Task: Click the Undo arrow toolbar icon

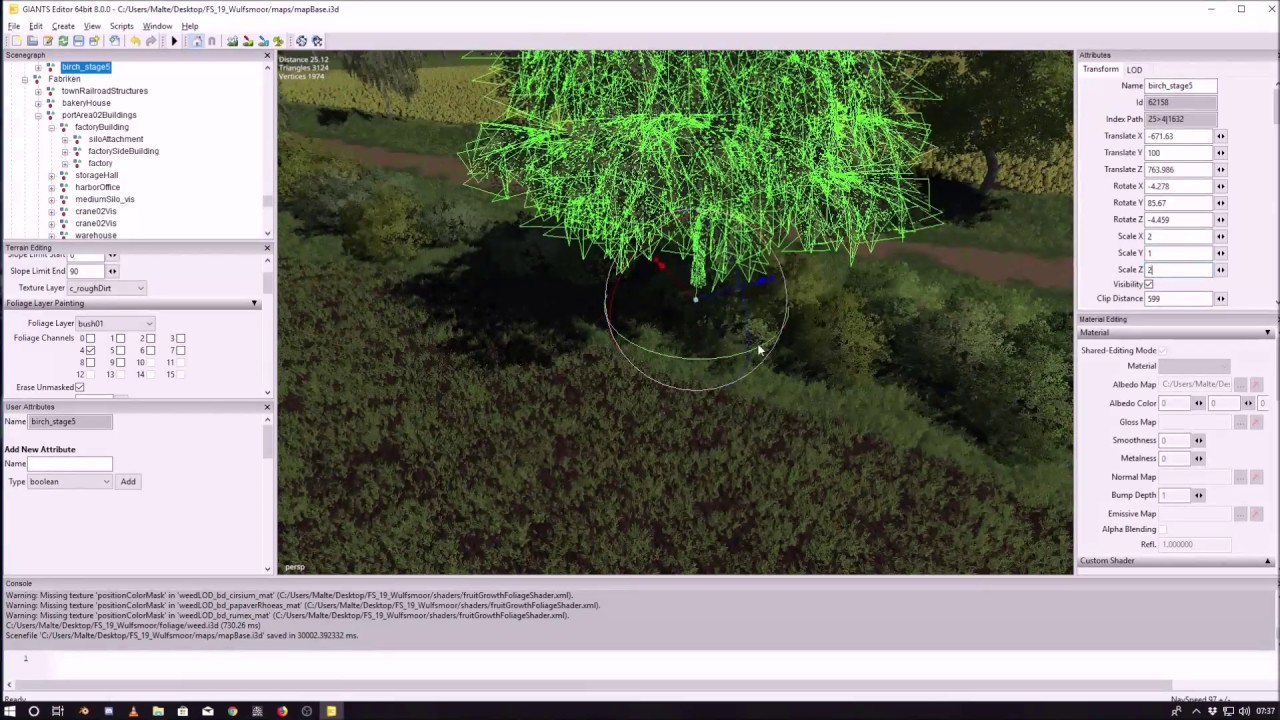Action: pyautogui.click(x=135, y=41)
